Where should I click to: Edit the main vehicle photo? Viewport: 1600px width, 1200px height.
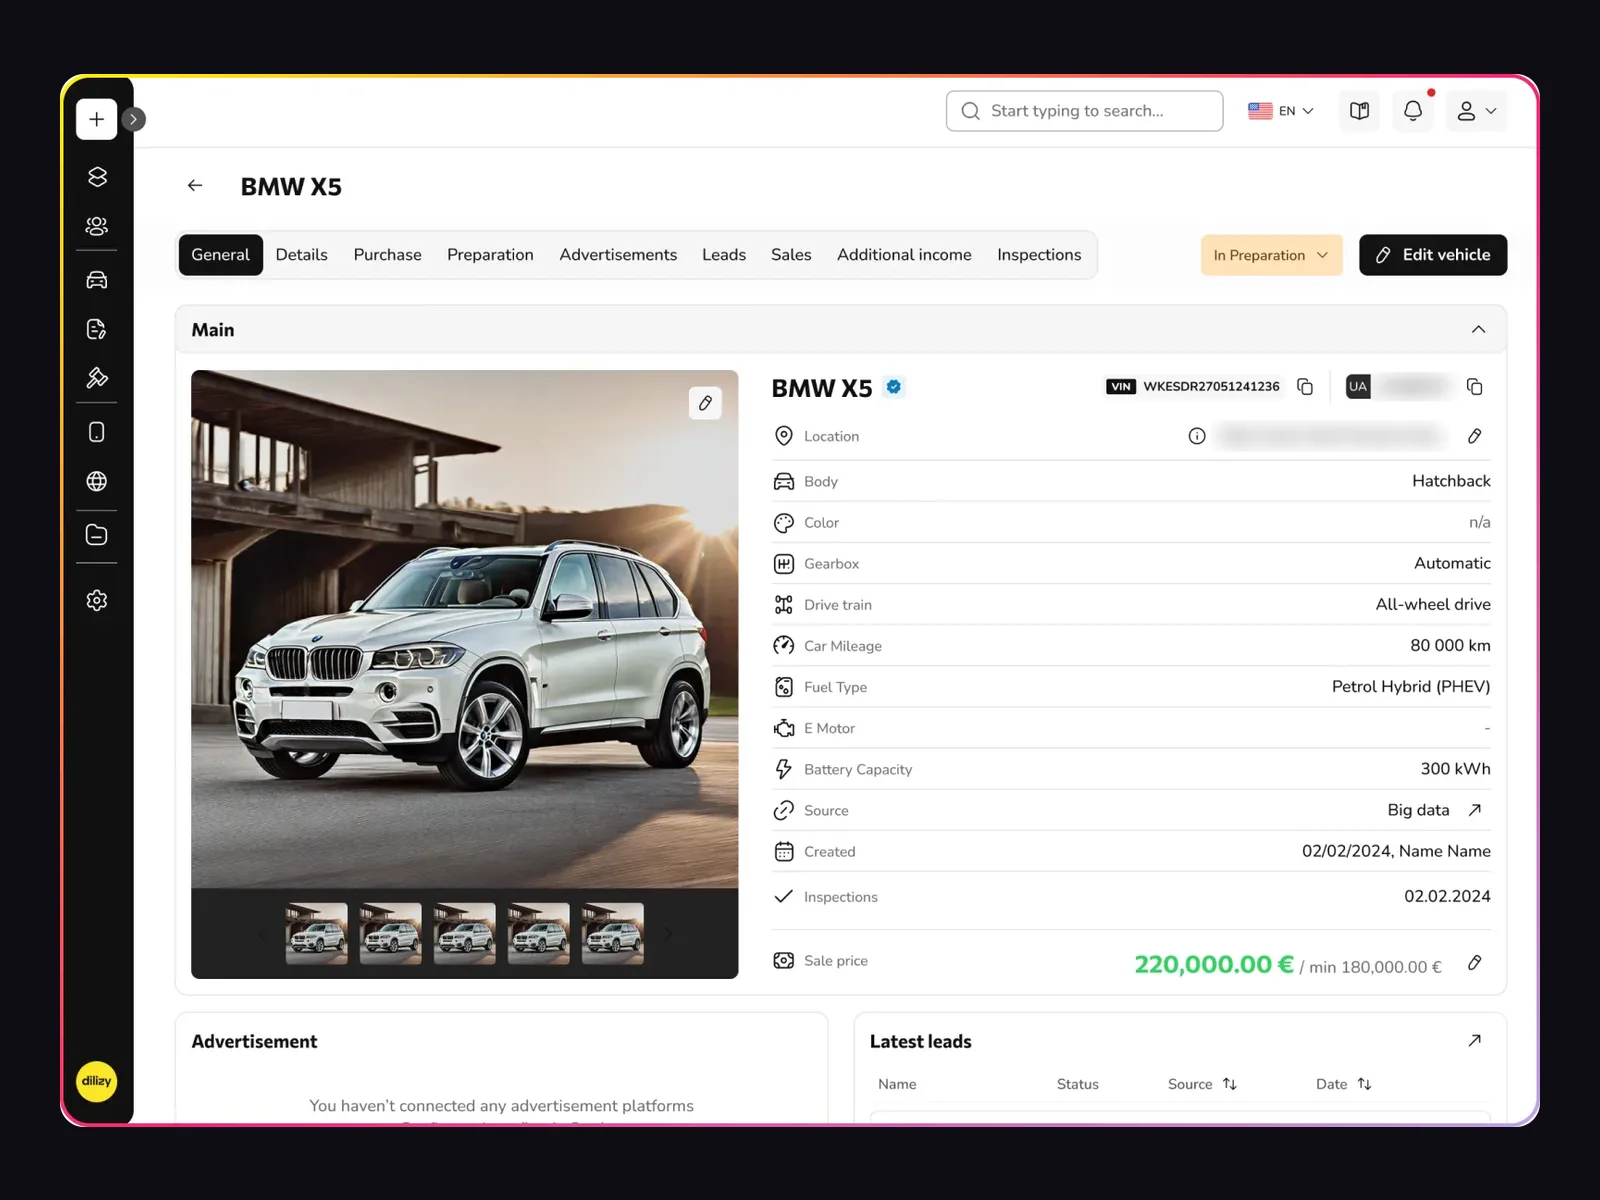point(705,403)
